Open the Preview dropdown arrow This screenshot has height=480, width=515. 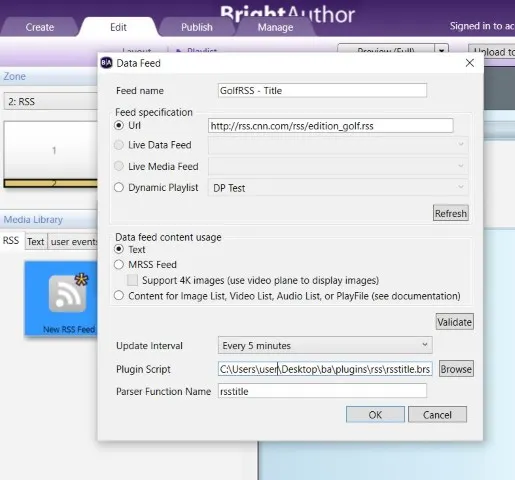point(442,50)
